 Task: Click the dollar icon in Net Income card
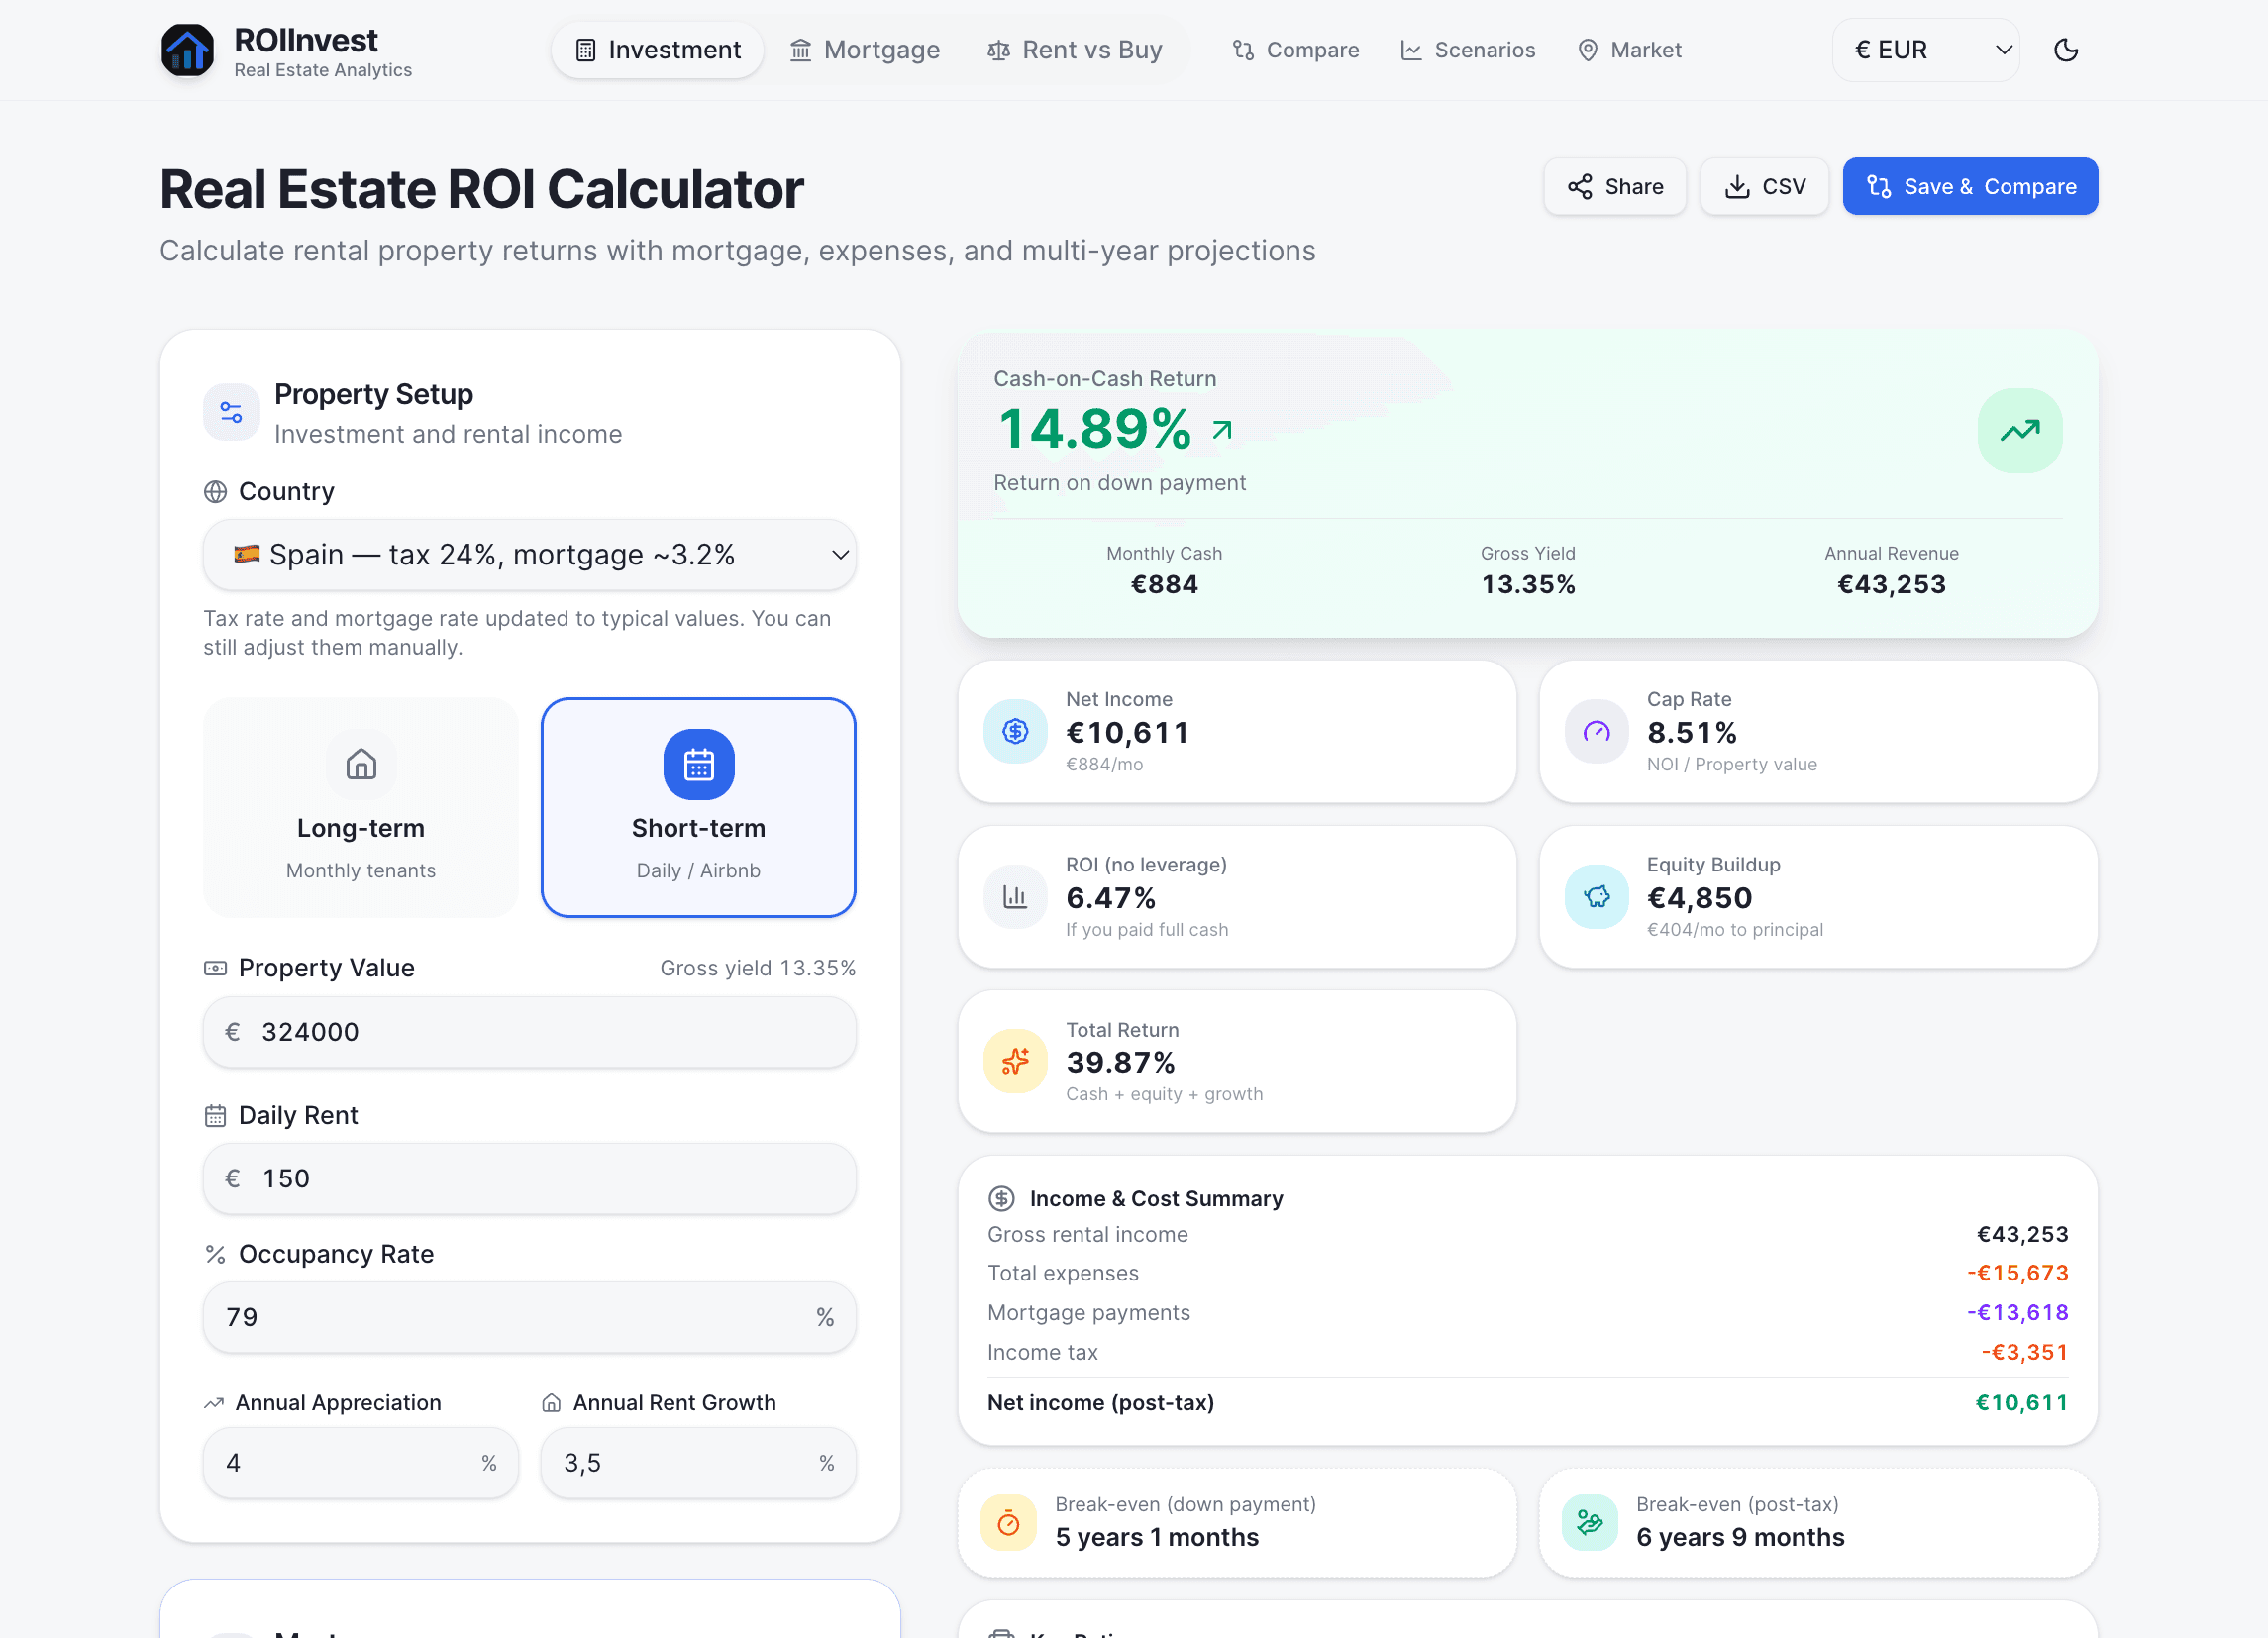coord(1015,731)
